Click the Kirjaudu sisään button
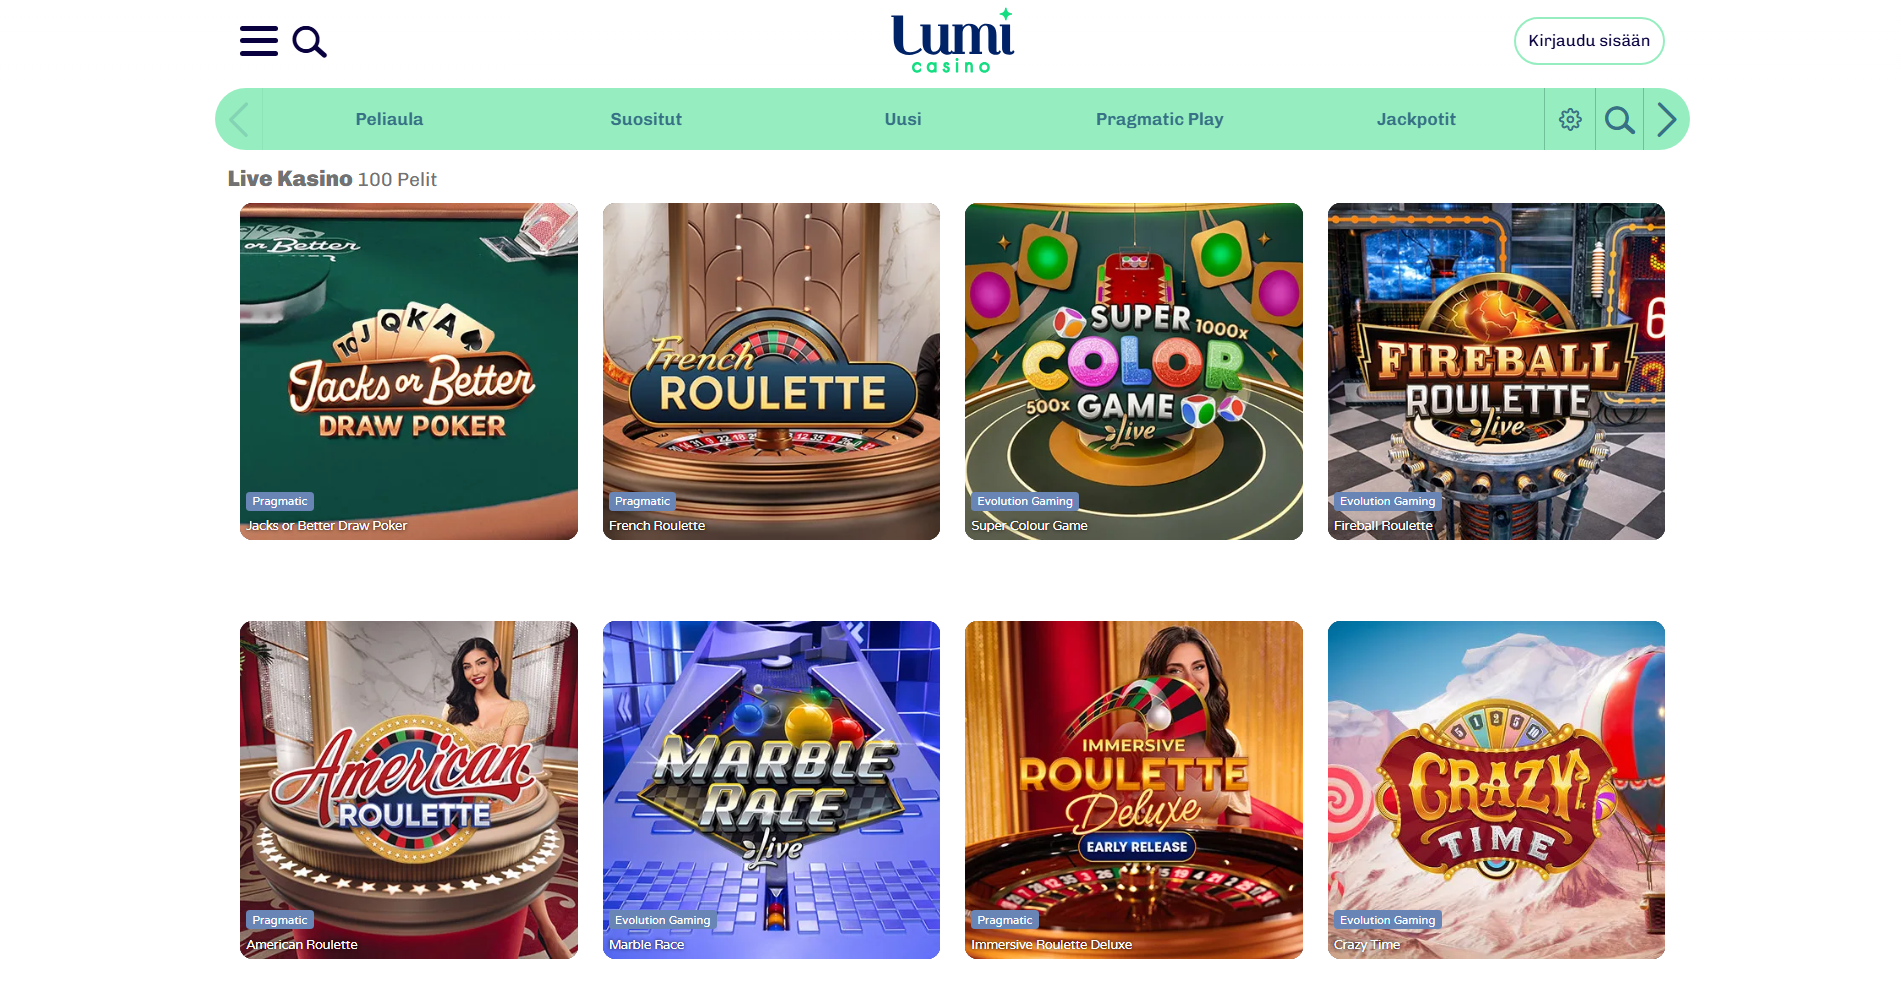The image size is (1901, 982). coord(1589,41)
